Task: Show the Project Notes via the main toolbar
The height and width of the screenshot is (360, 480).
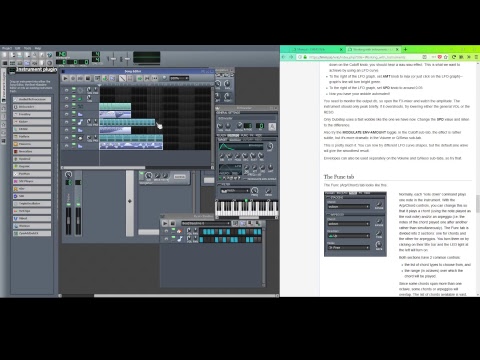Action: (x=42, y=63)
